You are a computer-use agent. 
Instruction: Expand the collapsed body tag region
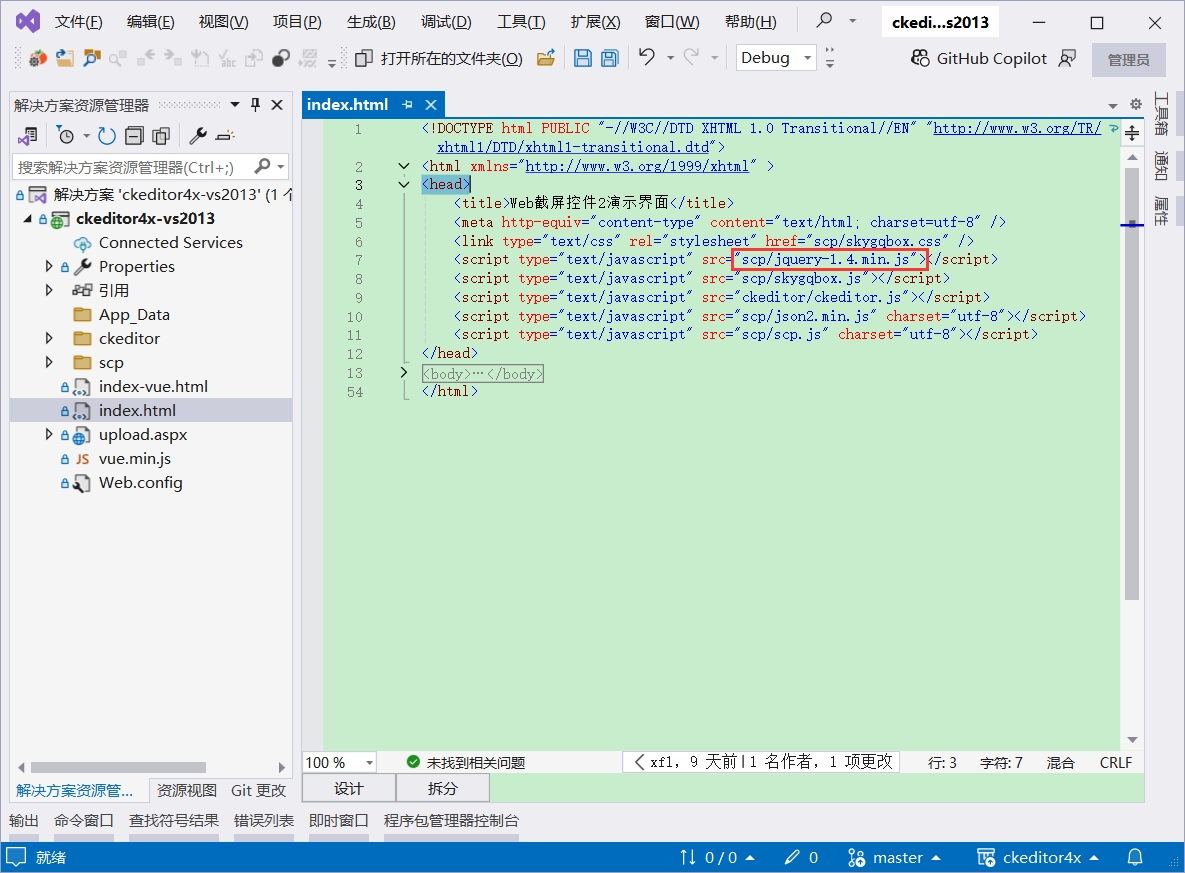tap(404, 373)
